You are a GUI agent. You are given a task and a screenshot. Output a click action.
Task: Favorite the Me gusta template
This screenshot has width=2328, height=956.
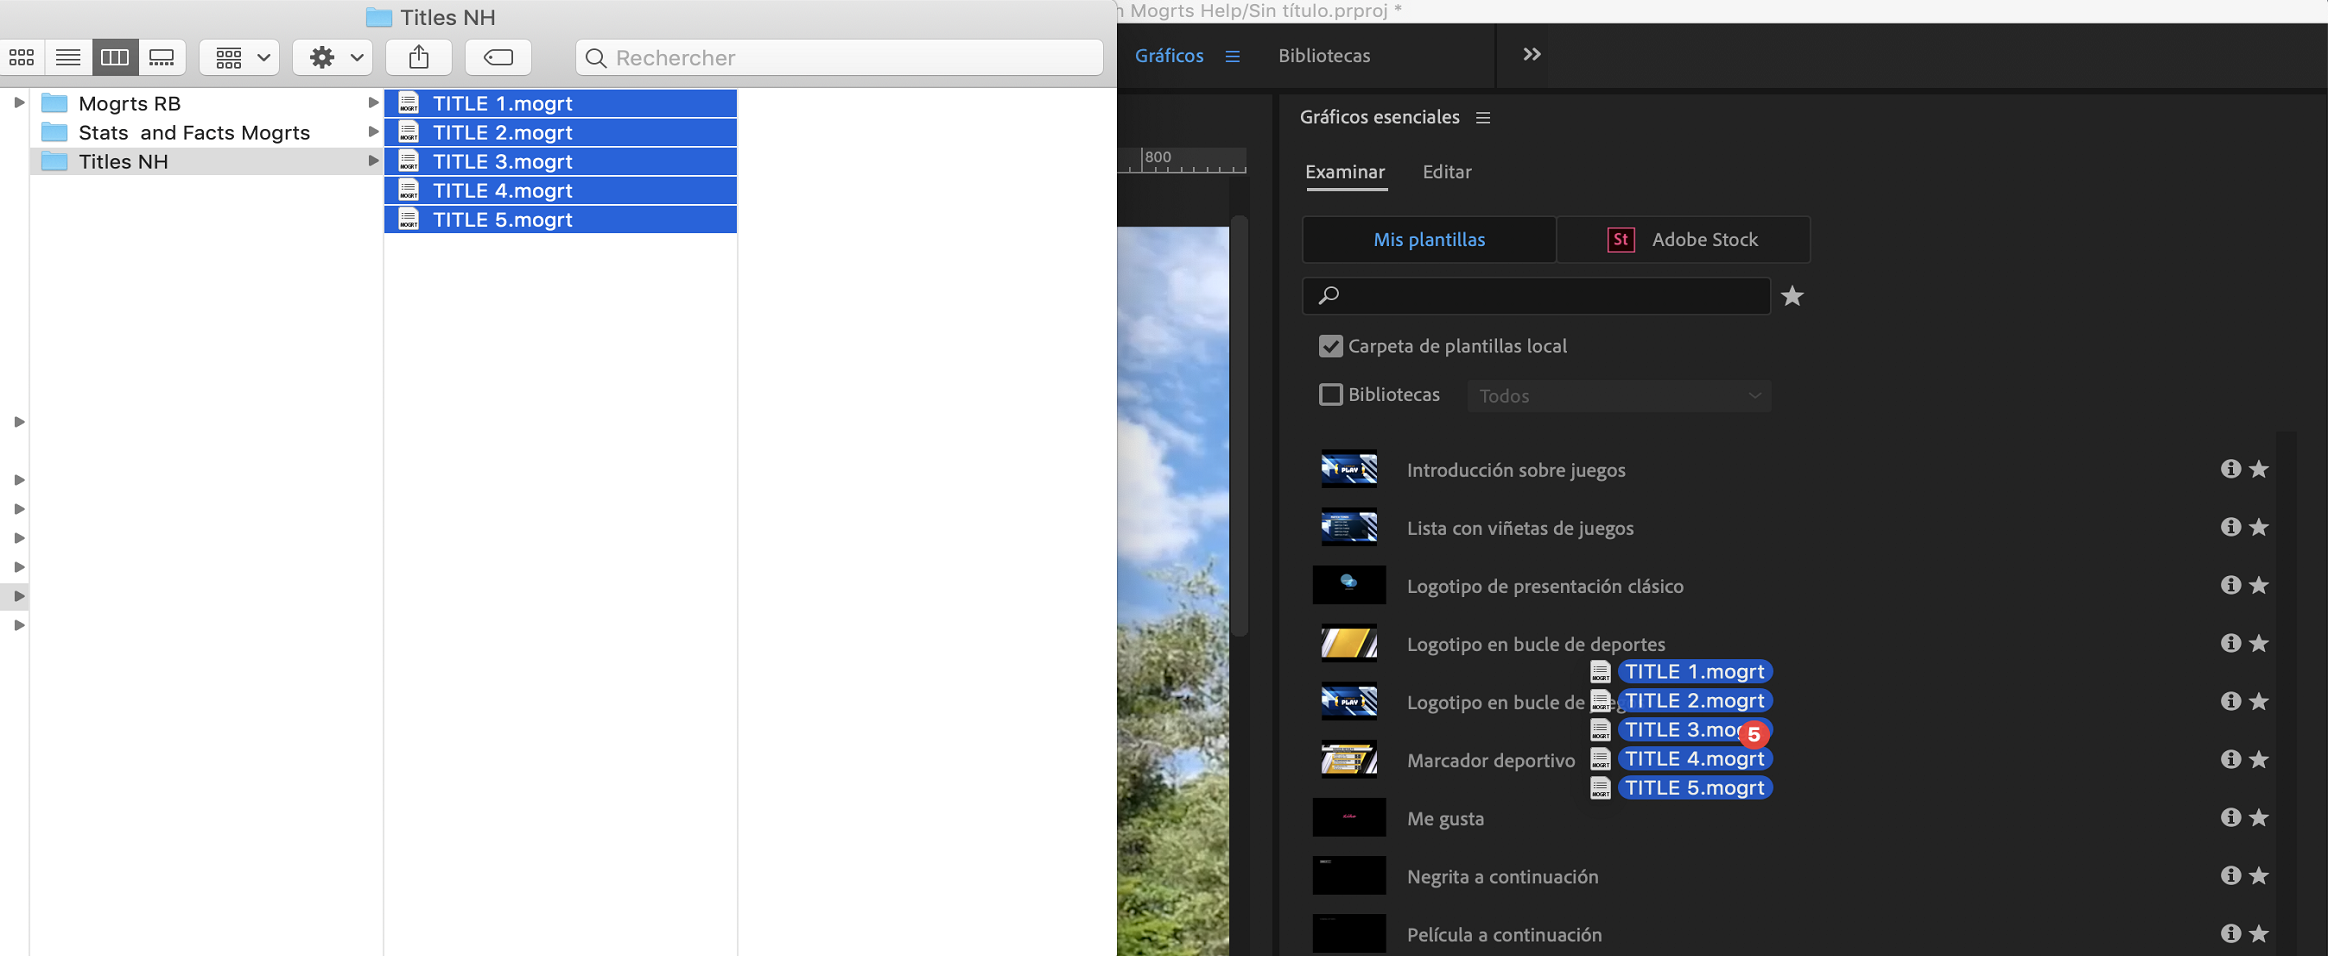pyautogui.click(x=2259, y=817)
